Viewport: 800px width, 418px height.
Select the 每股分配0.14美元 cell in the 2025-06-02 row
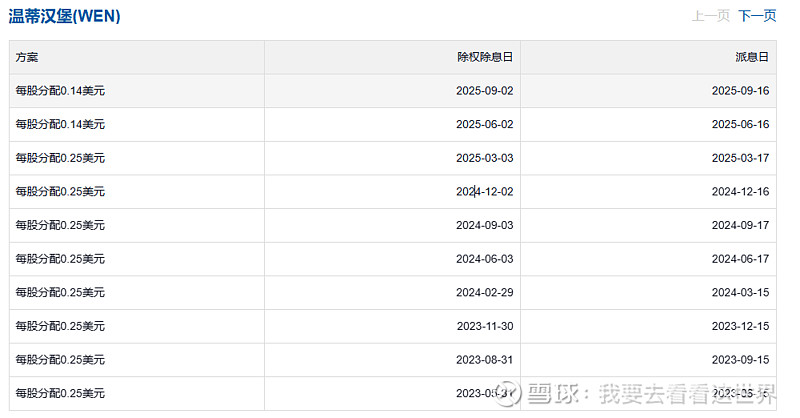tap(60, 125)
